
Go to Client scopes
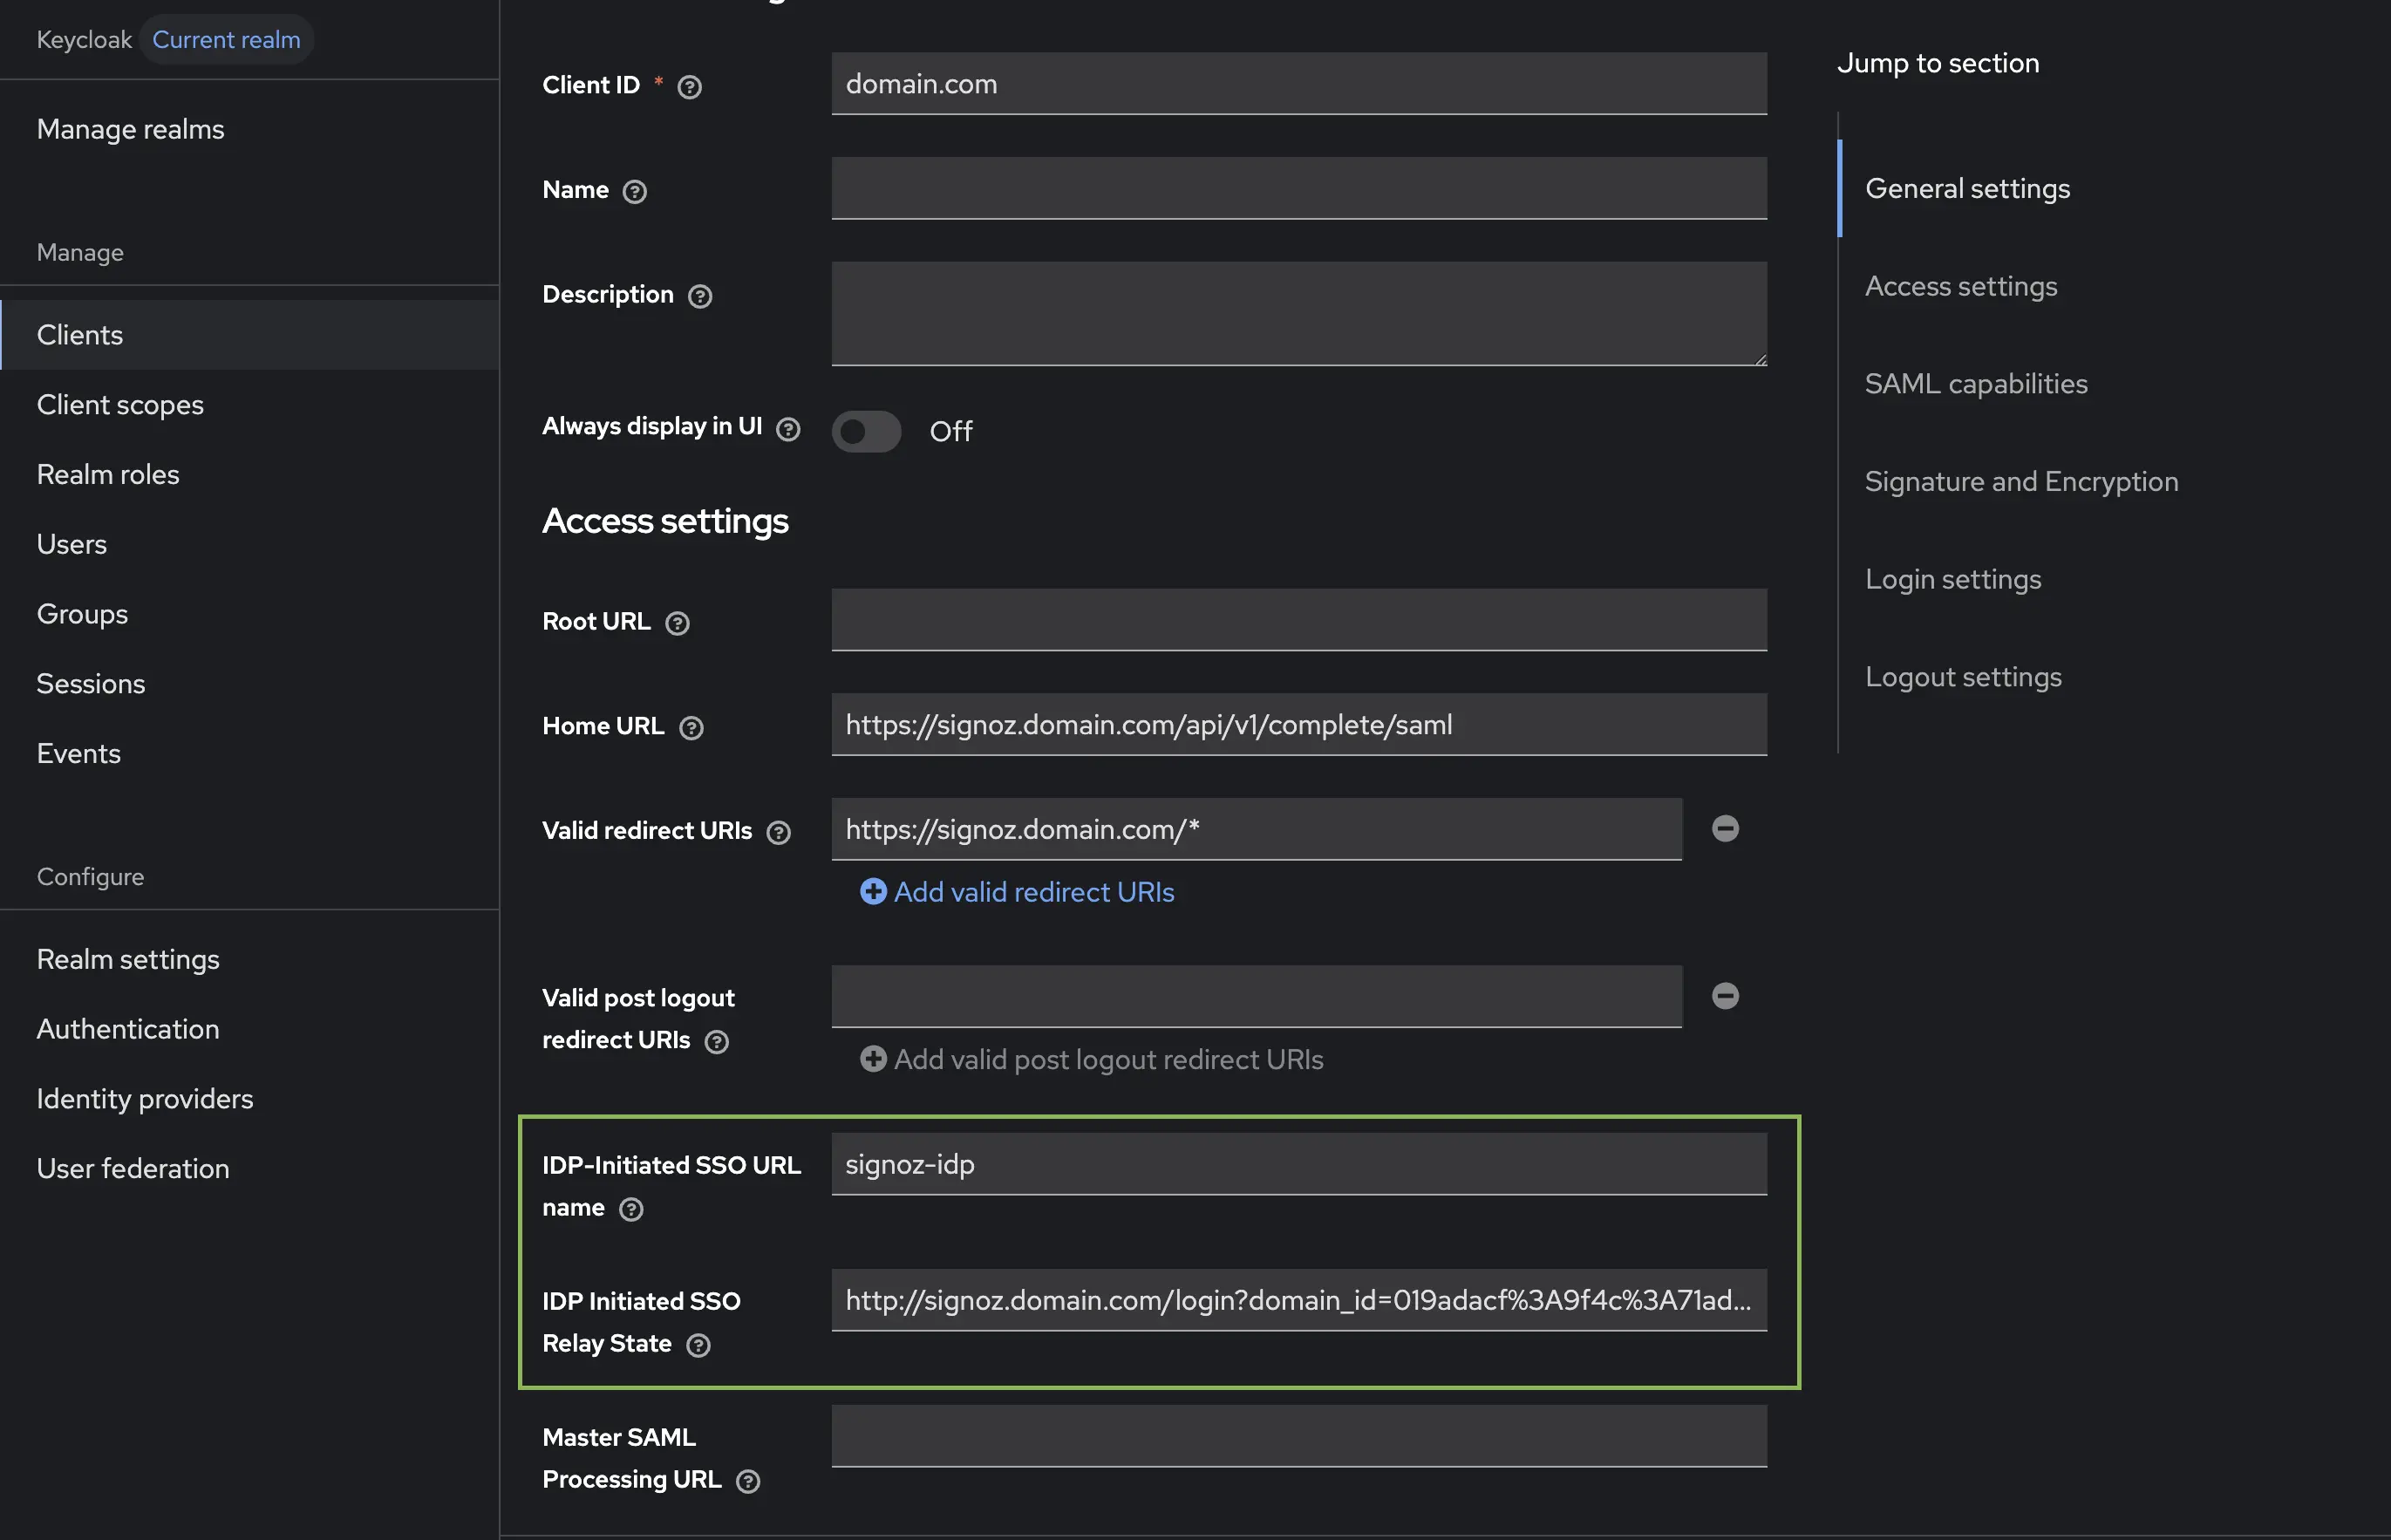point(250,404)
